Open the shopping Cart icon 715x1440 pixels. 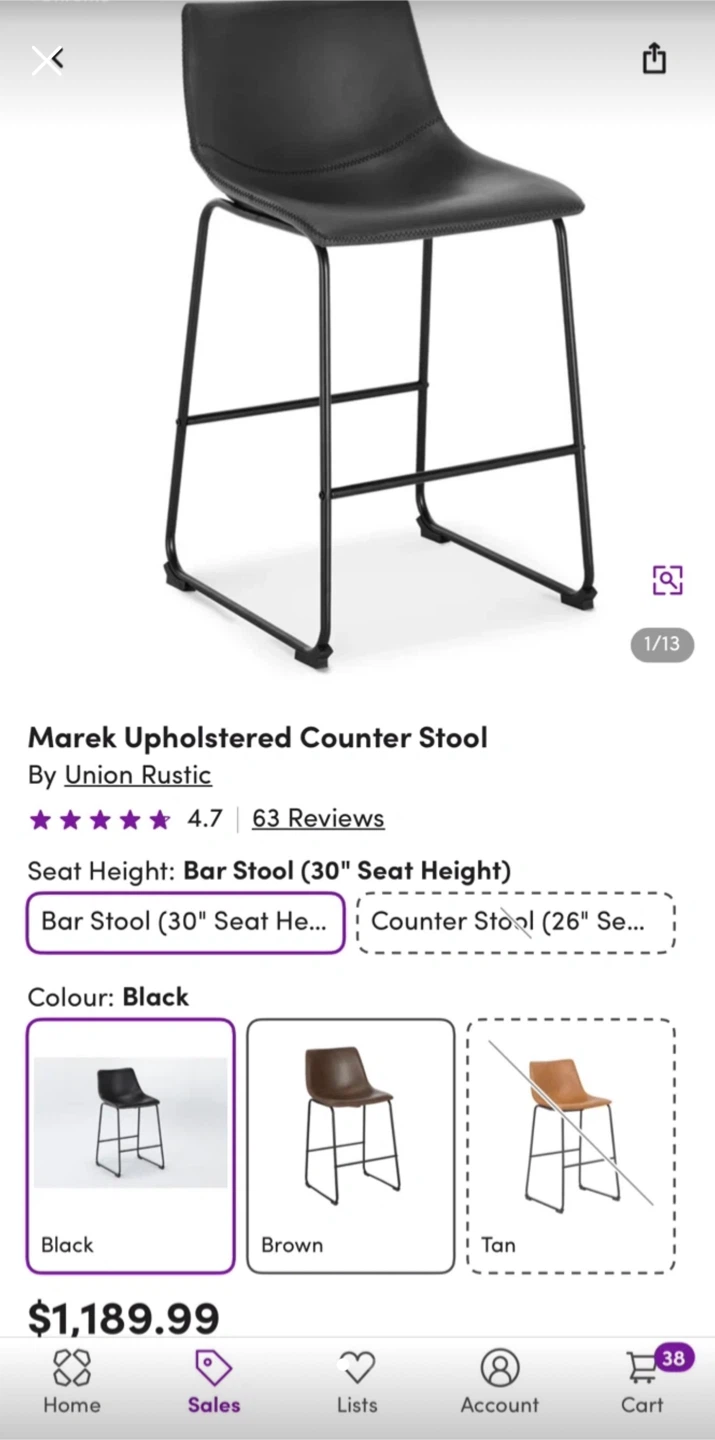pyautogui.click(x=642, y=1381)
